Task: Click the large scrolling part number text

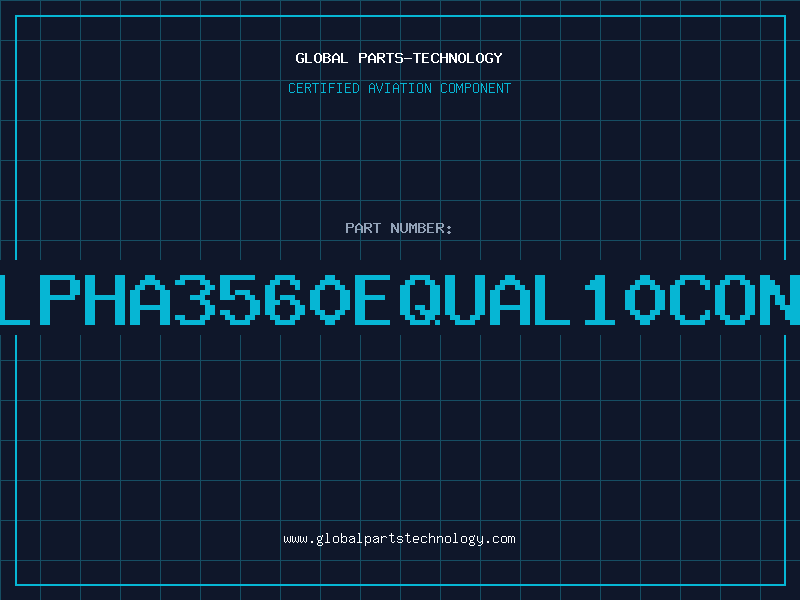Action: pyautogui.click(x=400, y=300)
